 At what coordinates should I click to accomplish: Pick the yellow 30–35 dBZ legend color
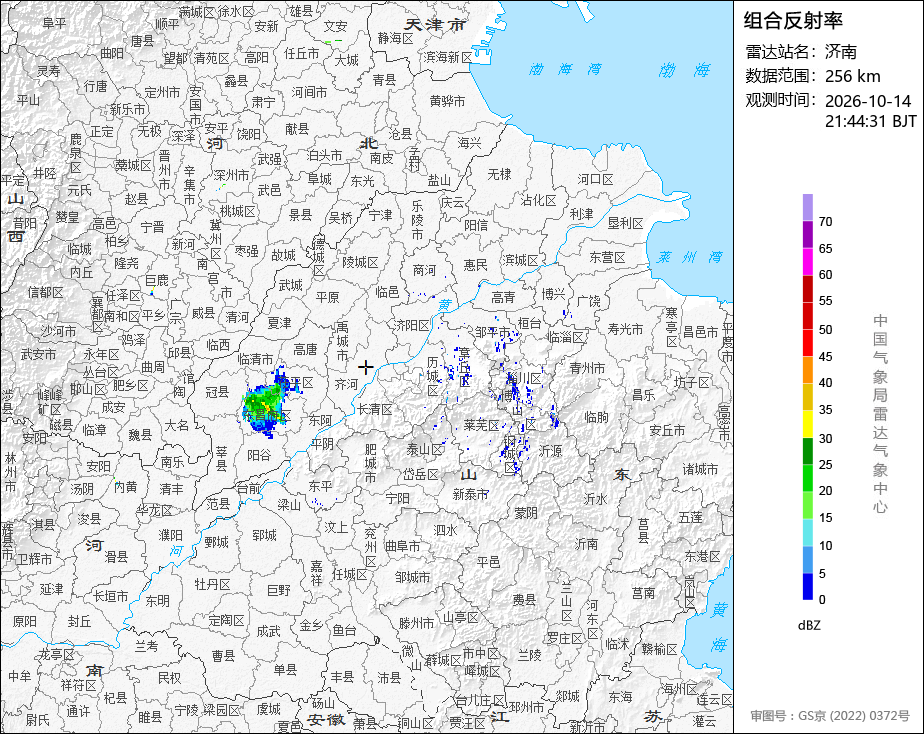pos(807,424)
